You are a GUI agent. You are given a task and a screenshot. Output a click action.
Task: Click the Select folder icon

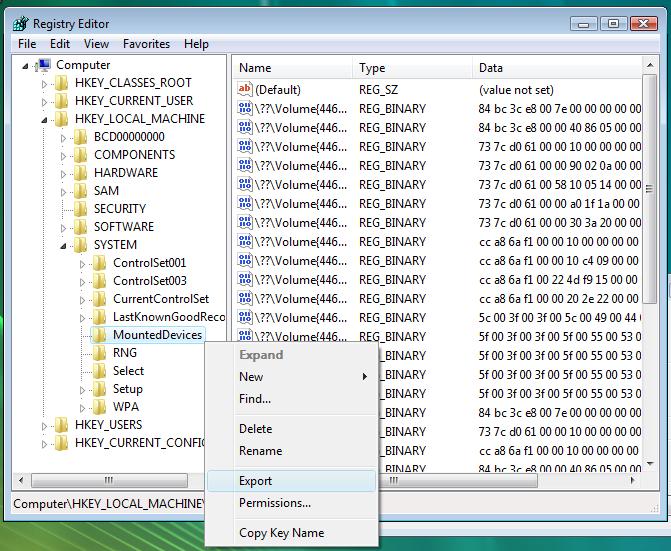coord(99,371)
